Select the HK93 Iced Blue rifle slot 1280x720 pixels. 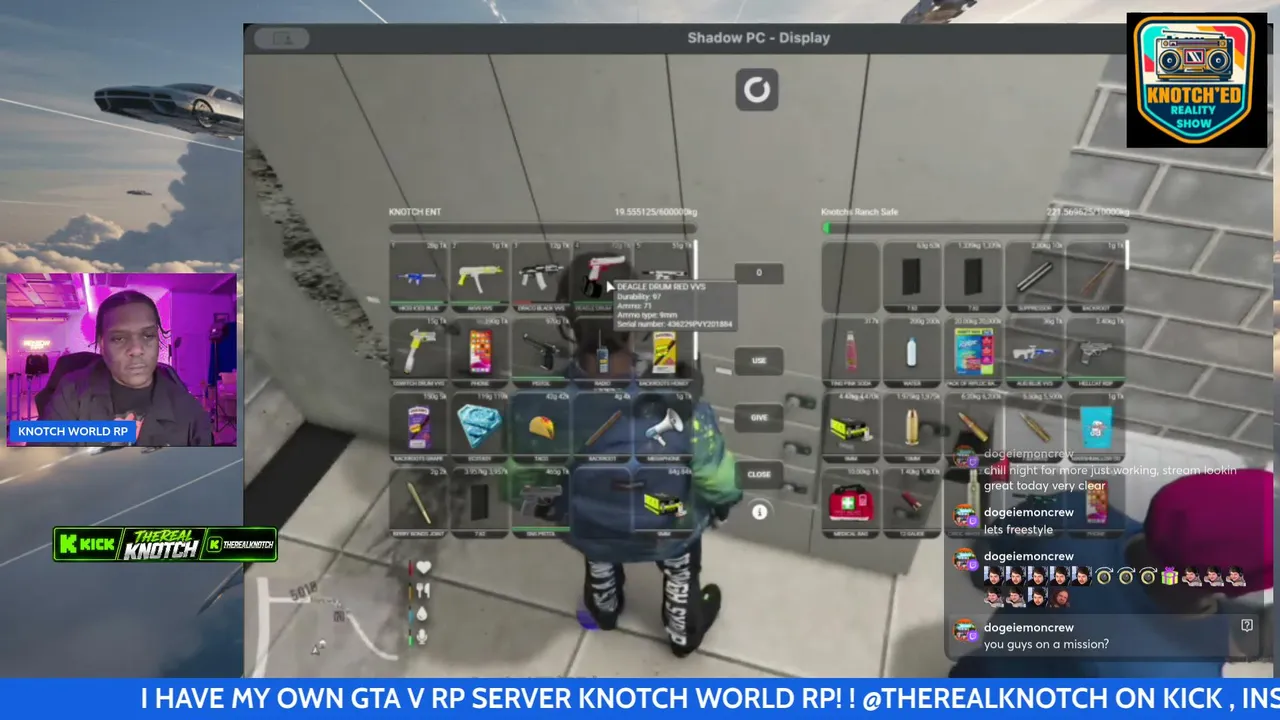tap(418, 276)
